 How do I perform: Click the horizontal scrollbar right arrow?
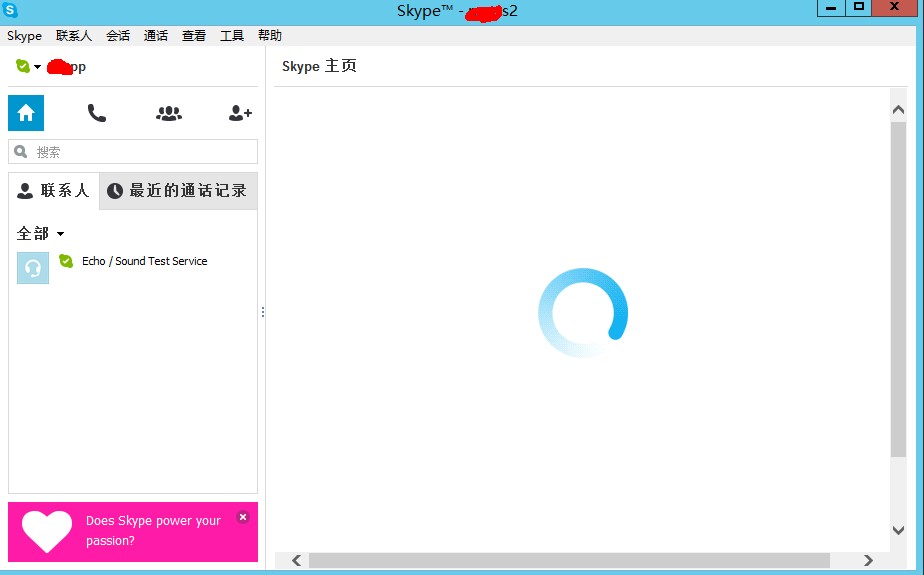pyautogui.click(x=868, y=560)
